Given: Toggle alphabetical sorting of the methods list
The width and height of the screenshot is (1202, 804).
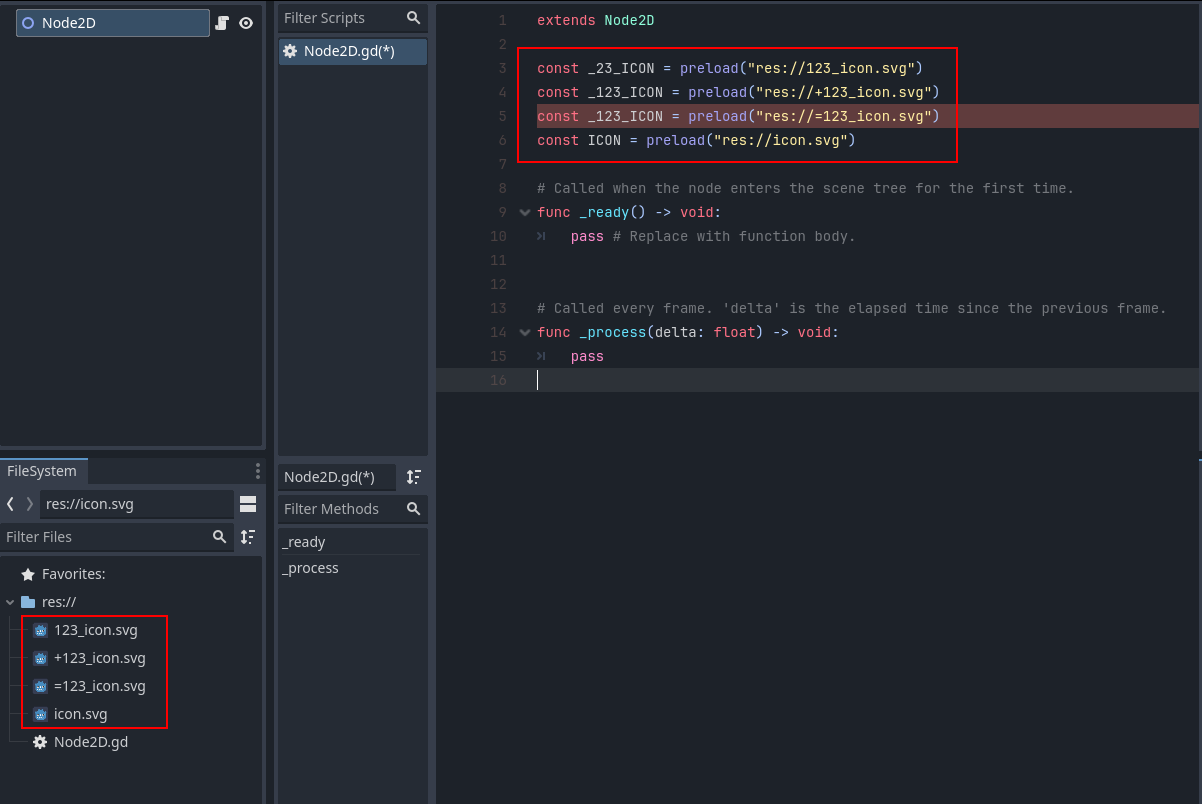Looking at the screenshot, I should tap(413, 477).
